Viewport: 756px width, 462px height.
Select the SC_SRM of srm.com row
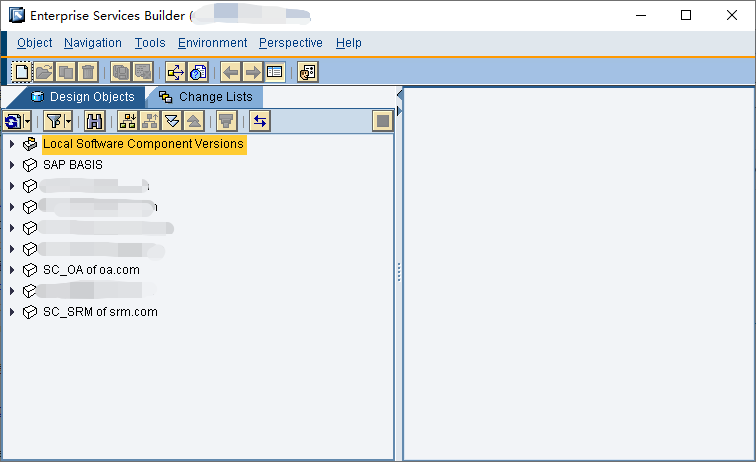point(100,312)
